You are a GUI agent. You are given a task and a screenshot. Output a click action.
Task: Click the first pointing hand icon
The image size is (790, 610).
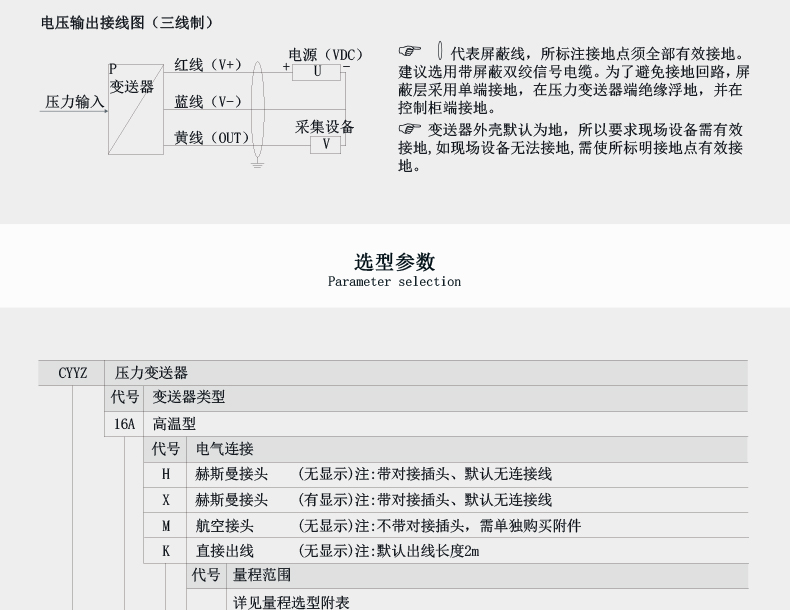410,53
